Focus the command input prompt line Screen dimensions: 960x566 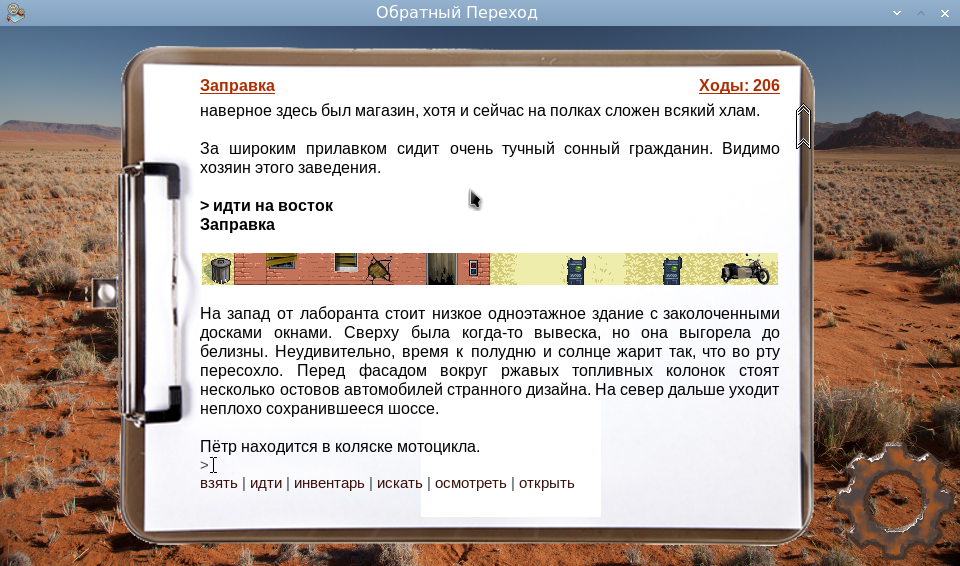point(400,465)
